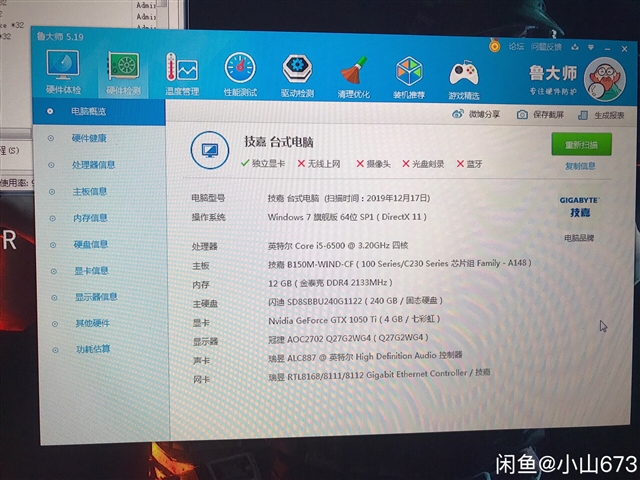This screenshot has width=640, height=480.
Task: Click the GIGABYTE 技嘉 brand logo
Action: point(579,207)
